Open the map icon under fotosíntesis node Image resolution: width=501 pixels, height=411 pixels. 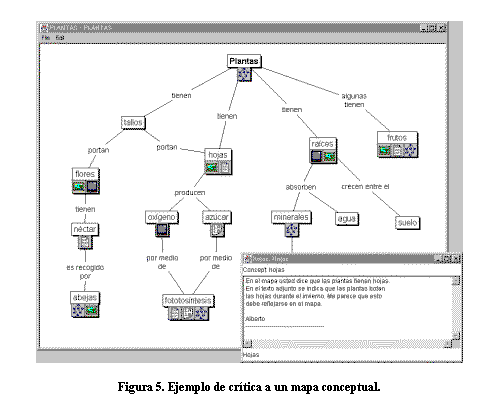point(201,313)
